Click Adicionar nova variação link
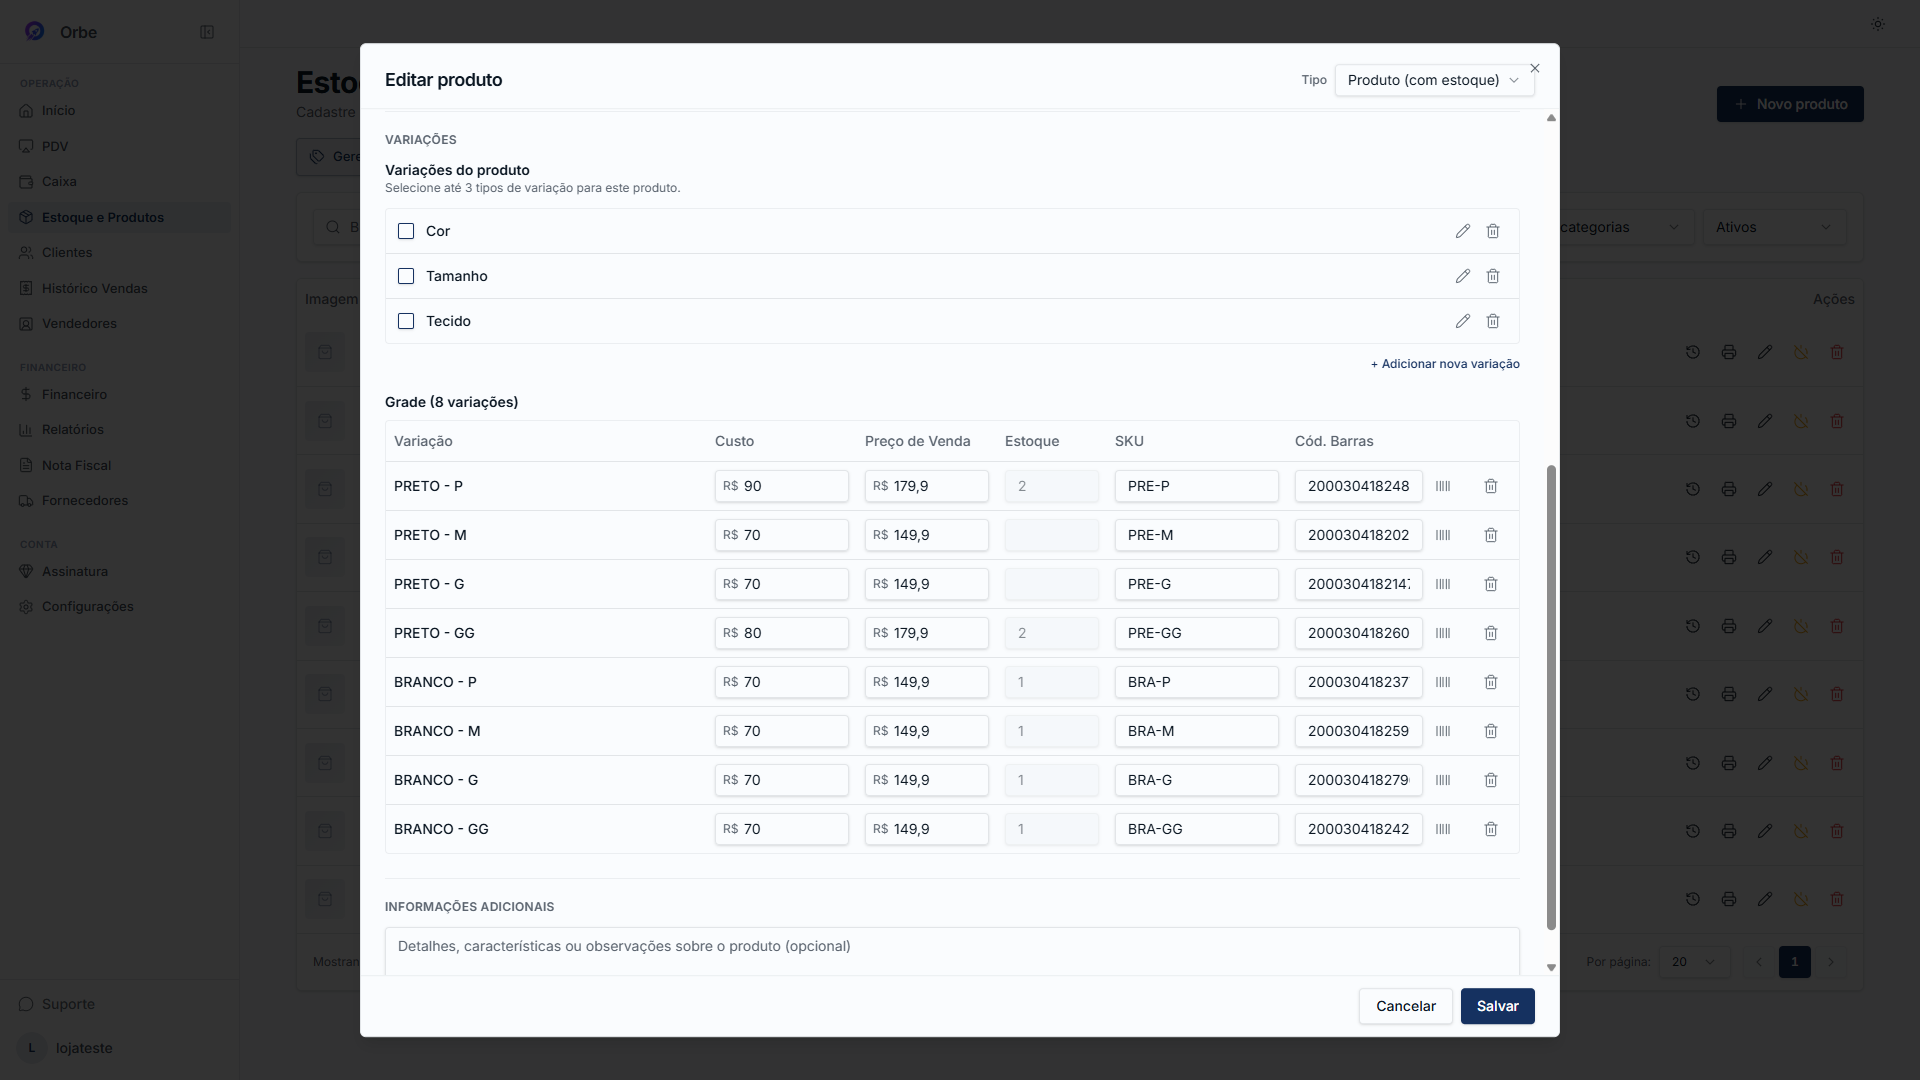 (x=1445, y=364)
